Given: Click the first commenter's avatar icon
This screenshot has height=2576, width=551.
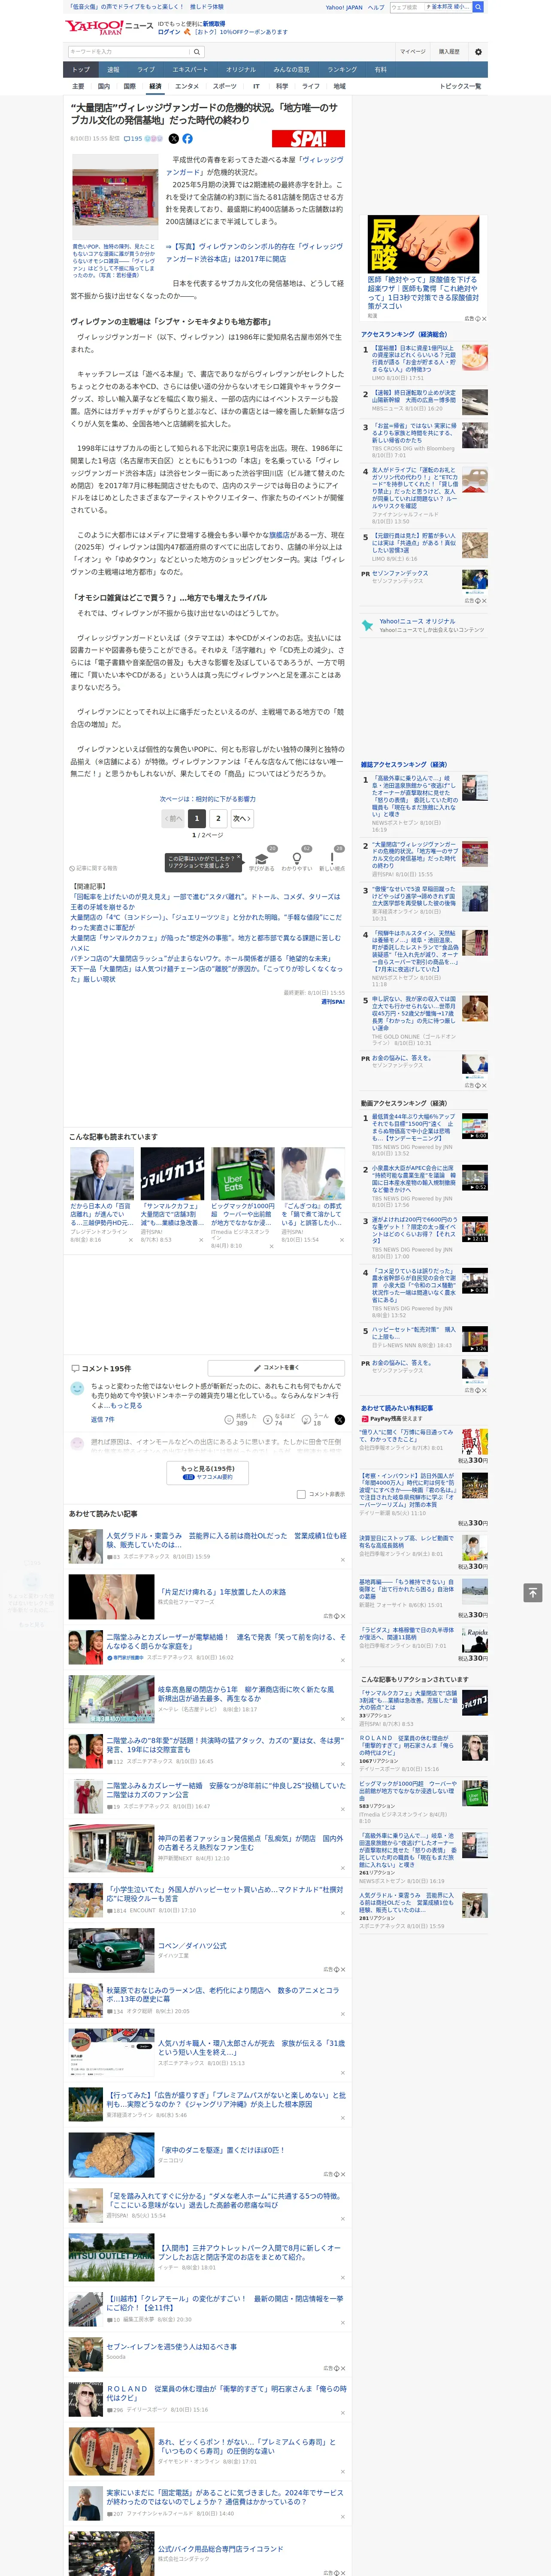Looking at the screenshot, I should tap(77, 1389).
